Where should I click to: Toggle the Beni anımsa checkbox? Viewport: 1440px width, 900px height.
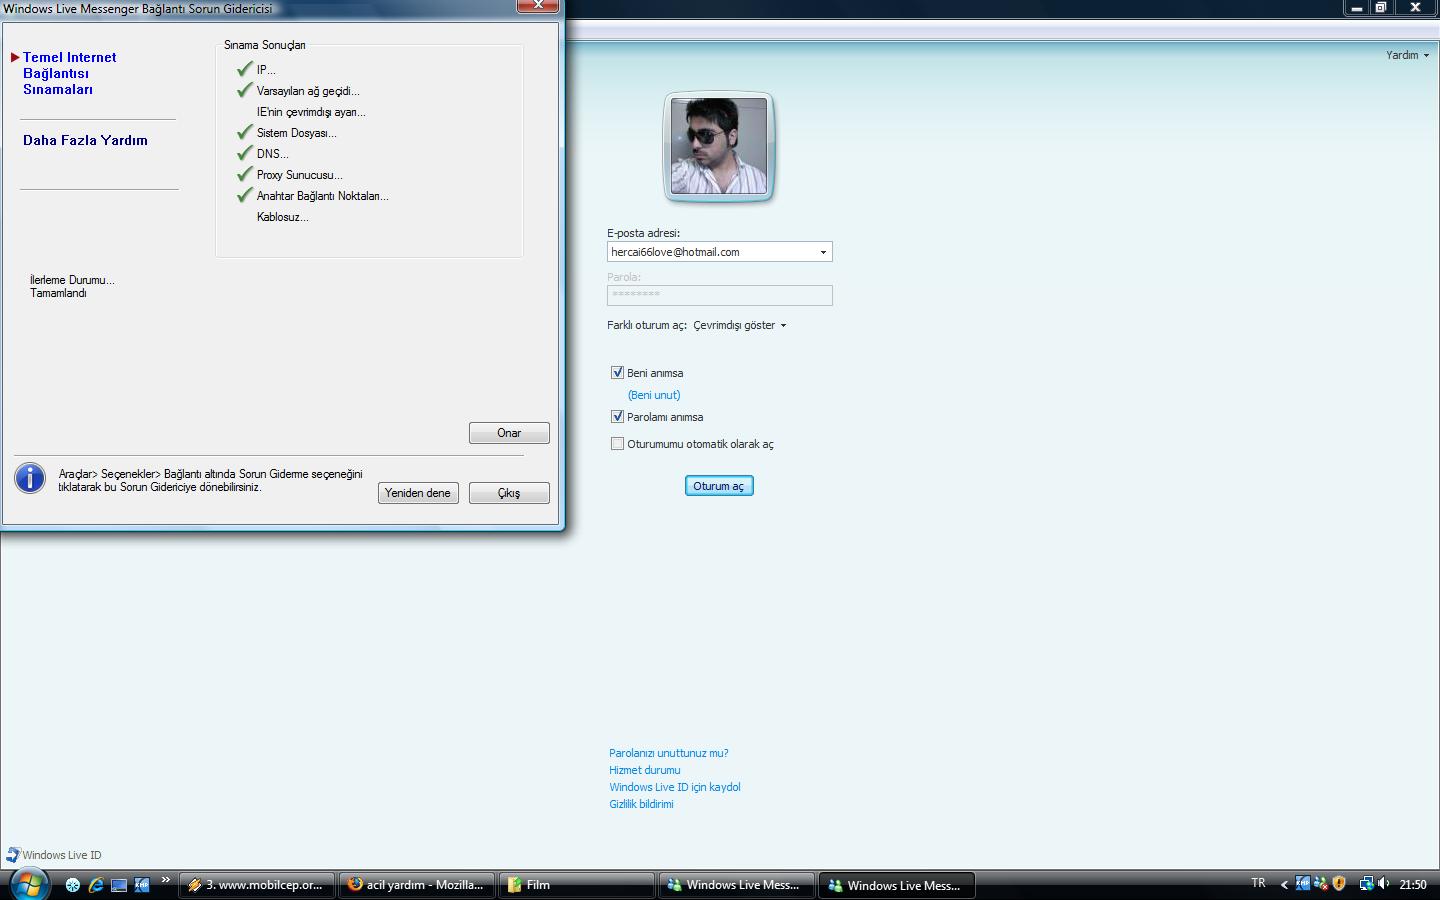(x=617, y=372)
